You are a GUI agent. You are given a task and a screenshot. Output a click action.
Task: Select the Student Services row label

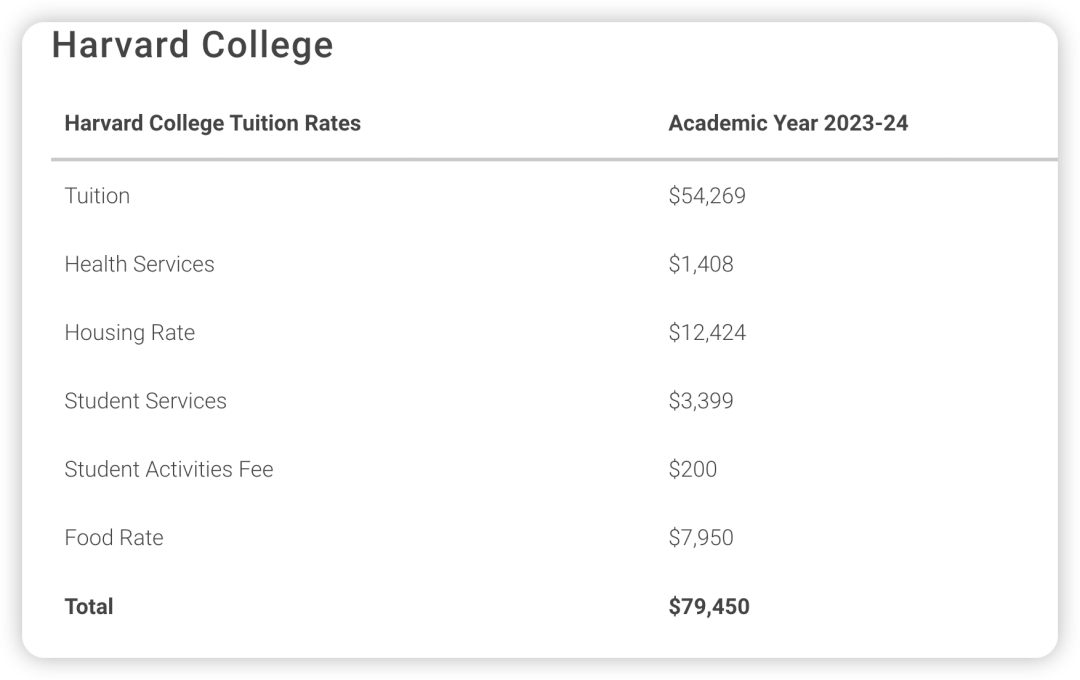pos(145,401)
